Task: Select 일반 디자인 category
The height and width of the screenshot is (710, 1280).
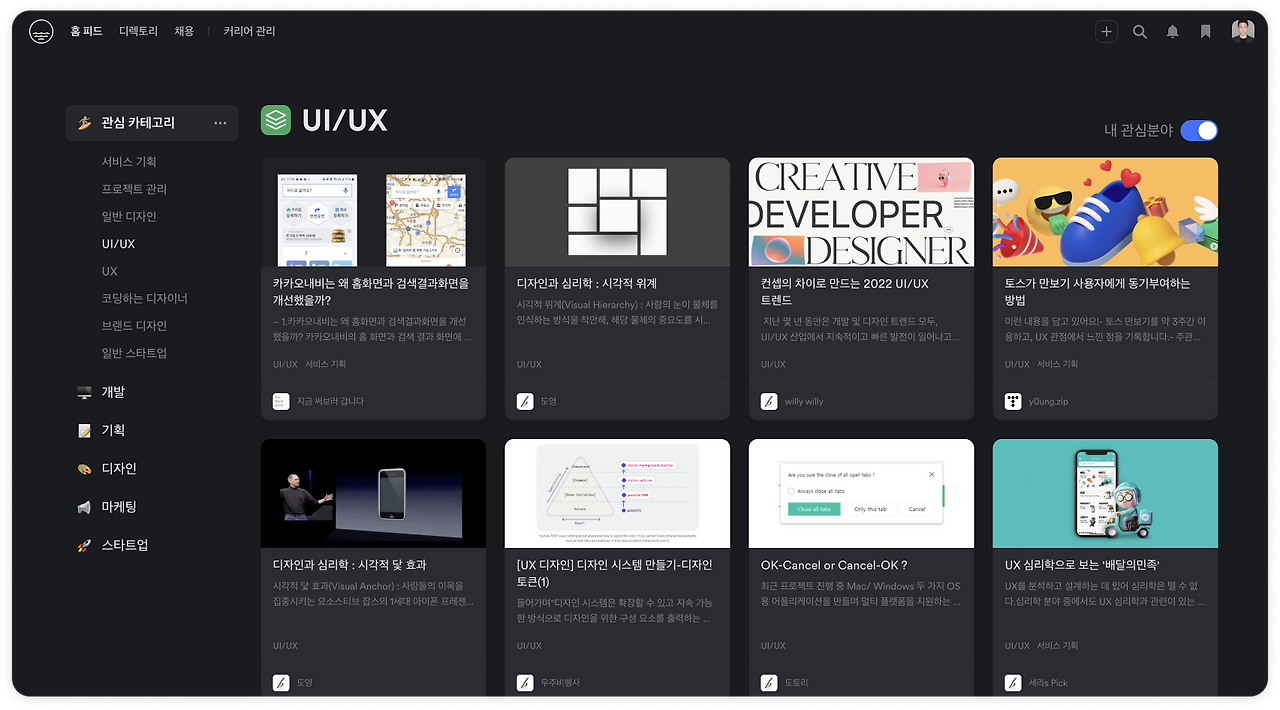Action: click(129, 217)
